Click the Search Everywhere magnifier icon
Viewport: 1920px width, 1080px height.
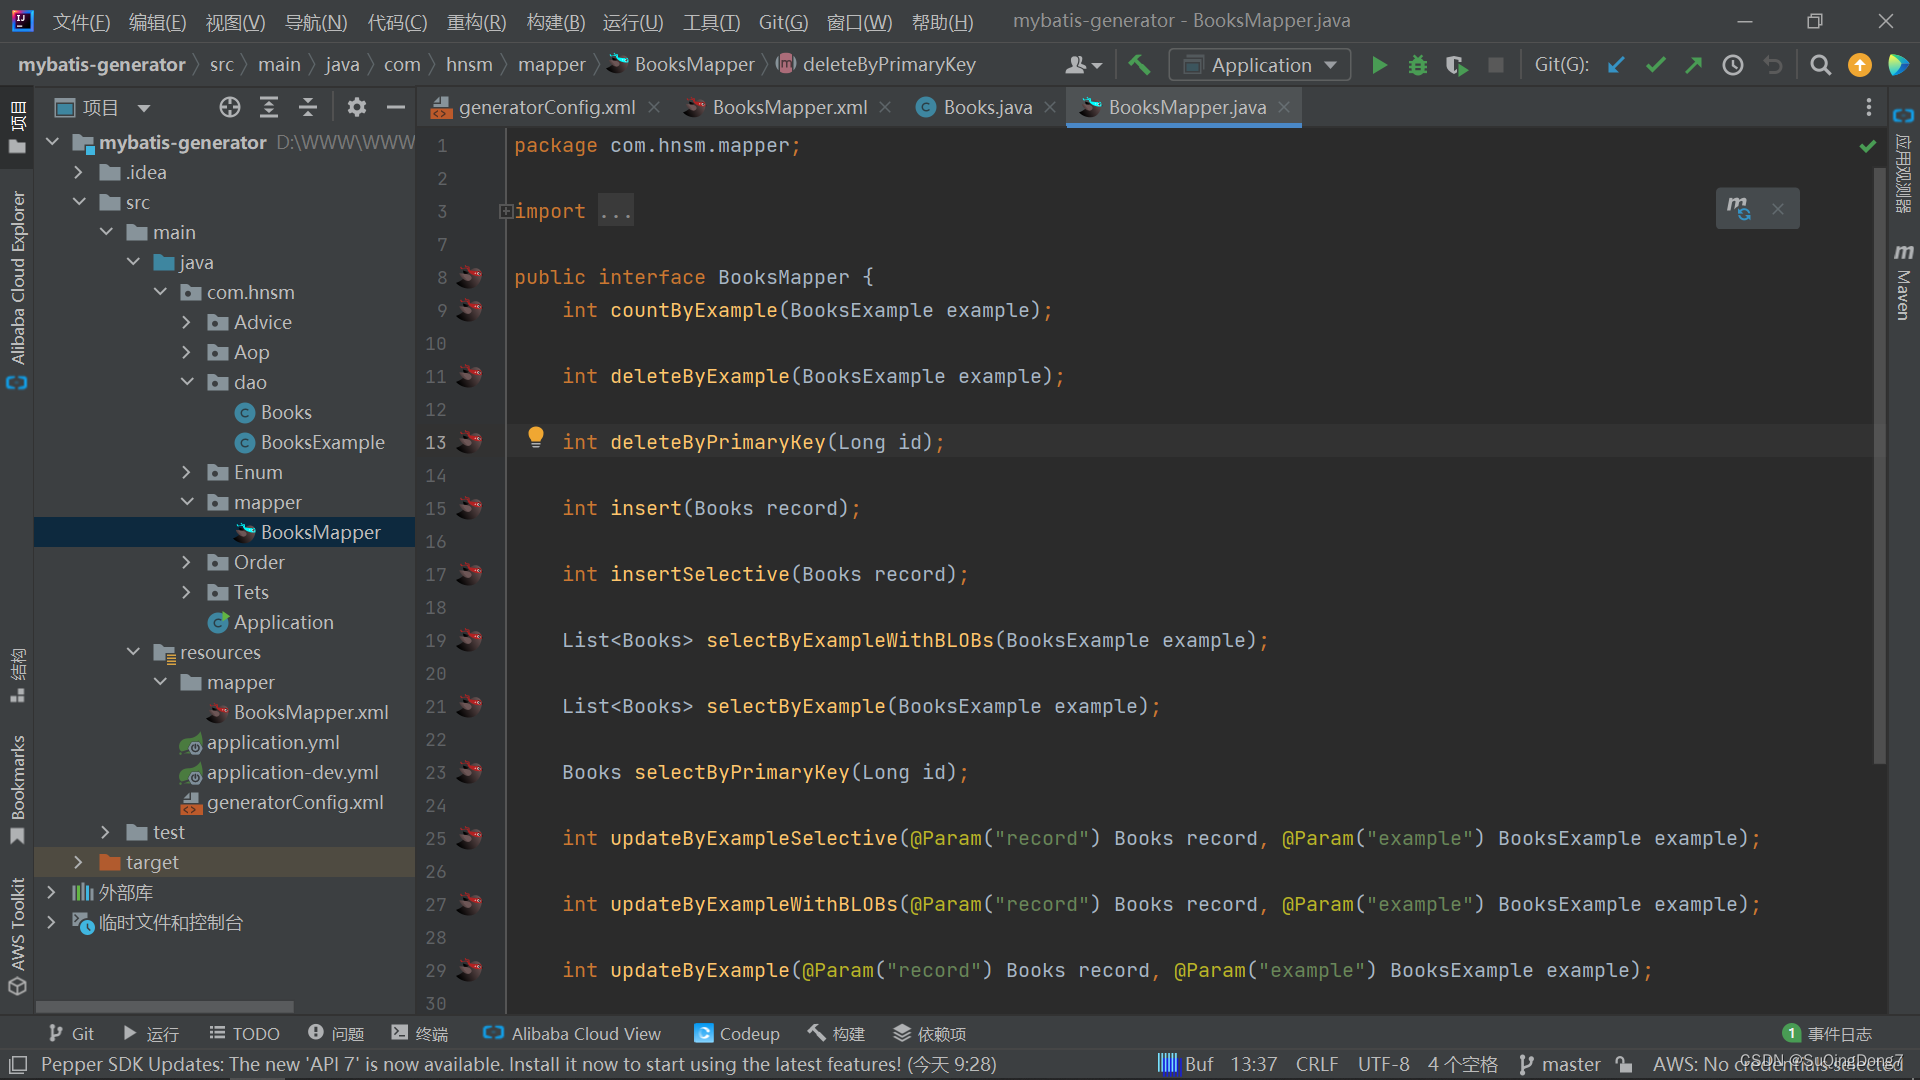point(1820,65)
